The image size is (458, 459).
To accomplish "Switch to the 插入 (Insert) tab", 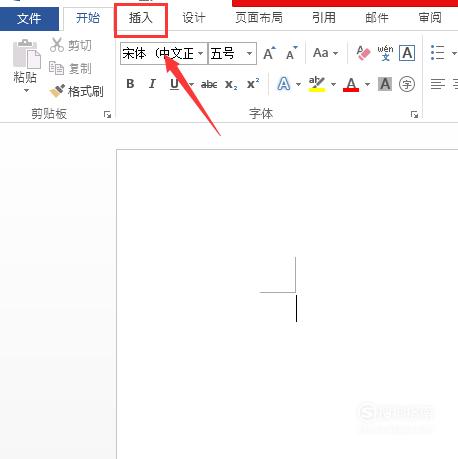I will click(141, 18).
